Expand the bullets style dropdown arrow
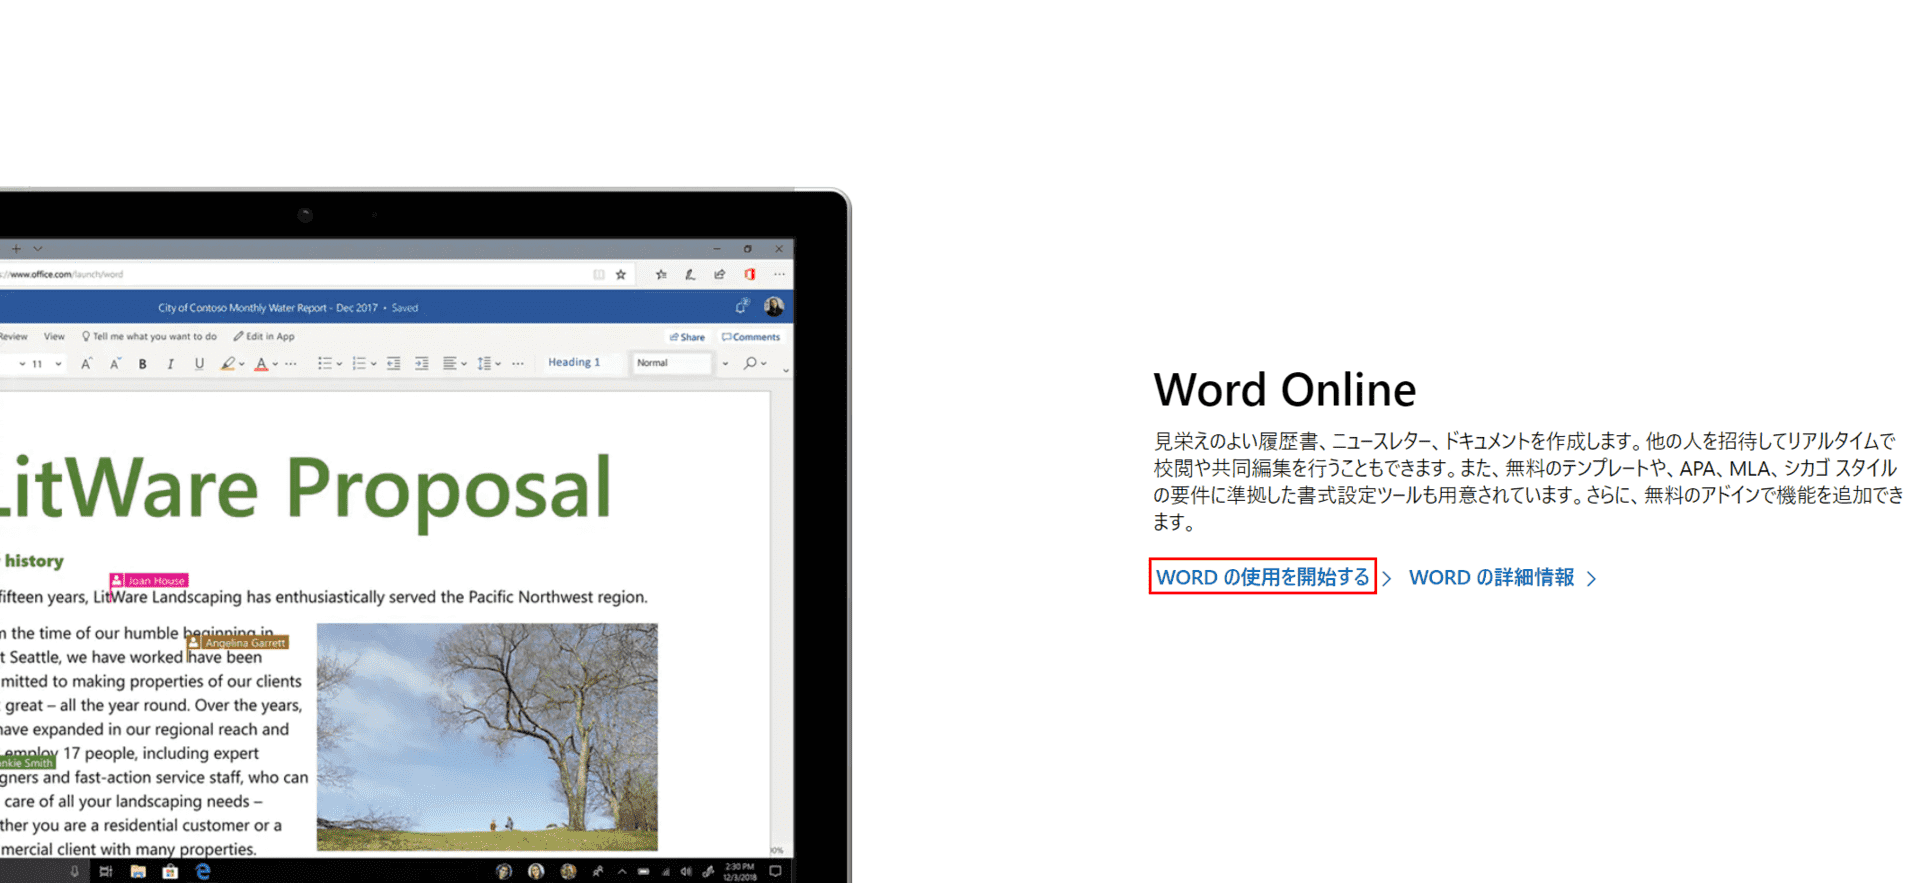1920x883 pixels. click(x=339, y=364)
